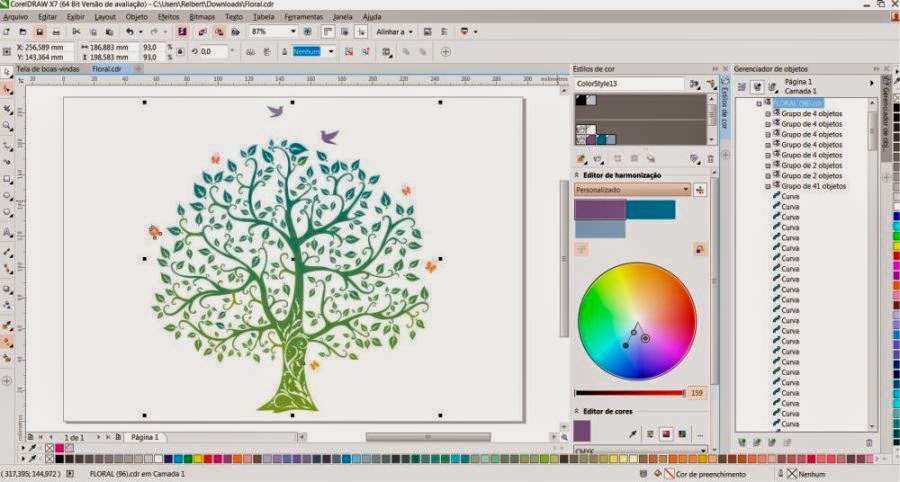
Task: Click the ColorStyle13 name field
Action: pyautogui.click(x=629, y=84)
